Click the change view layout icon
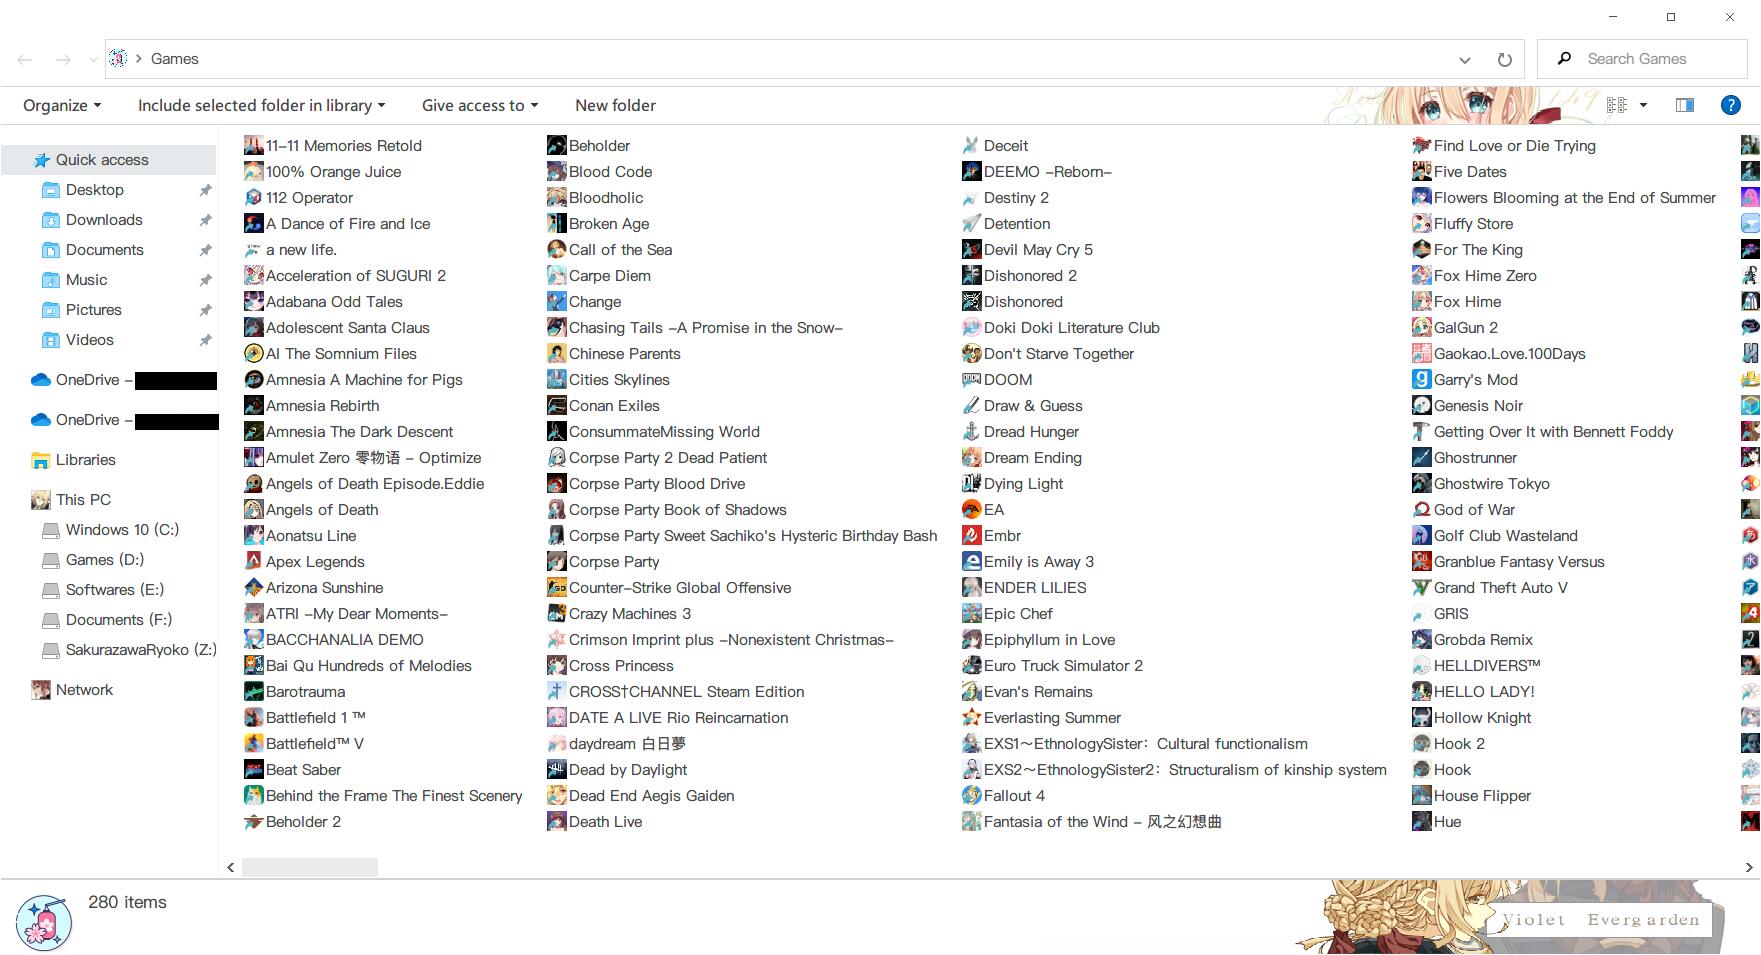This screenshot has height=955, width=1761. [1616, 105]
